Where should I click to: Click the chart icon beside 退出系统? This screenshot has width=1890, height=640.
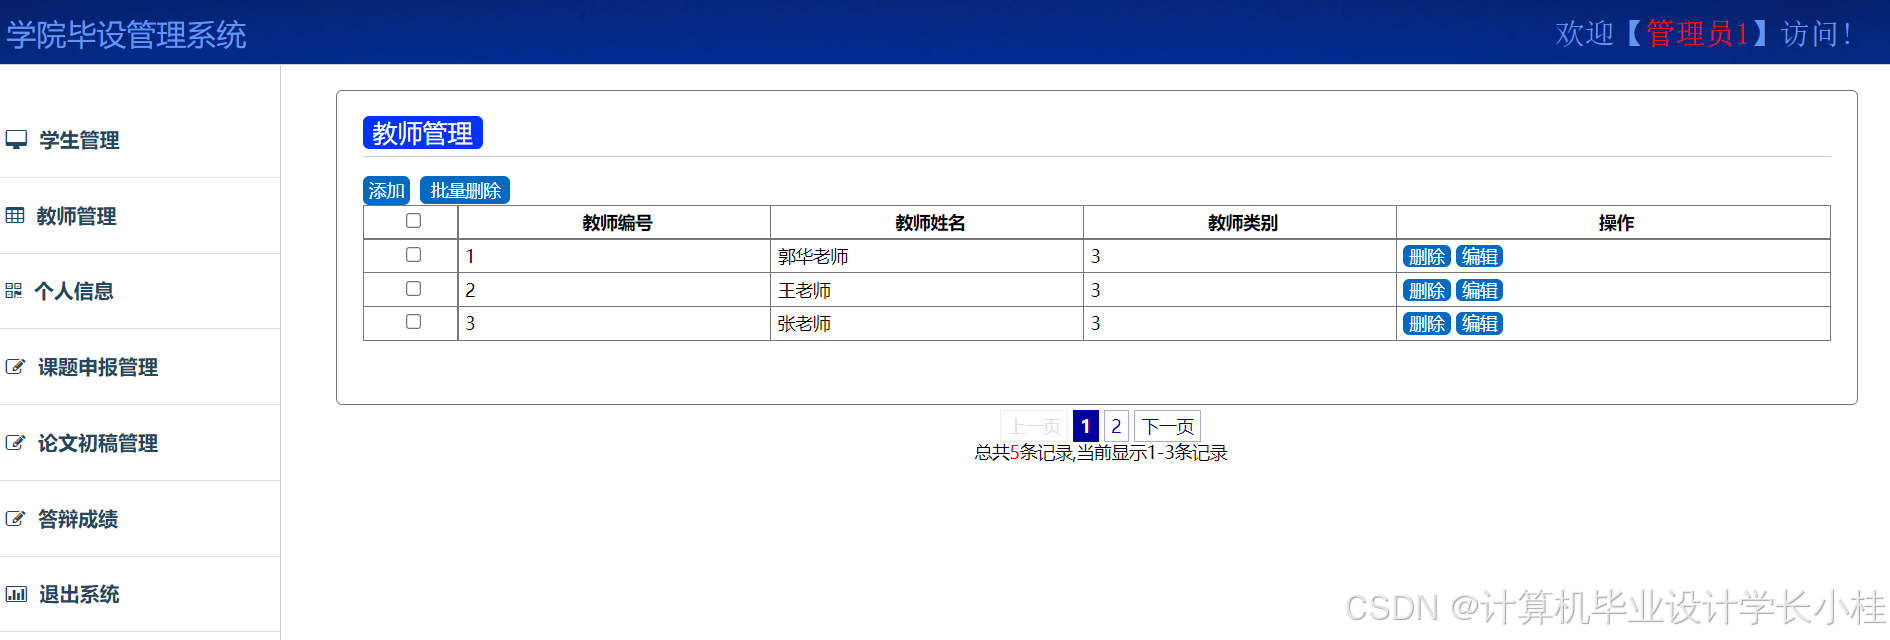tap(16, 594)
